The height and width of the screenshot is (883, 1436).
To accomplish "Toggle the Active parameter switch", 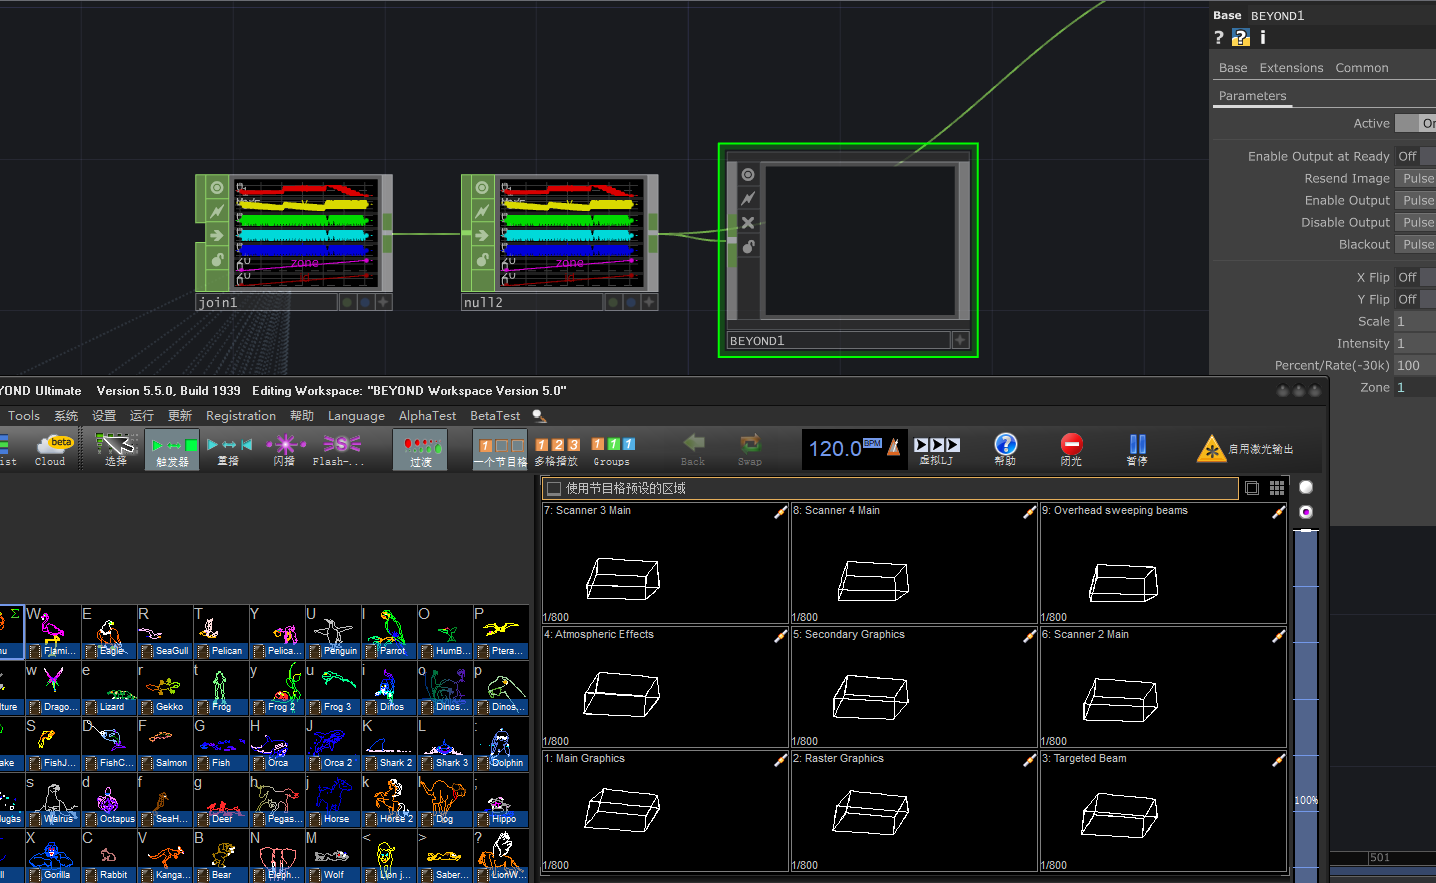I will (1416, 123).
